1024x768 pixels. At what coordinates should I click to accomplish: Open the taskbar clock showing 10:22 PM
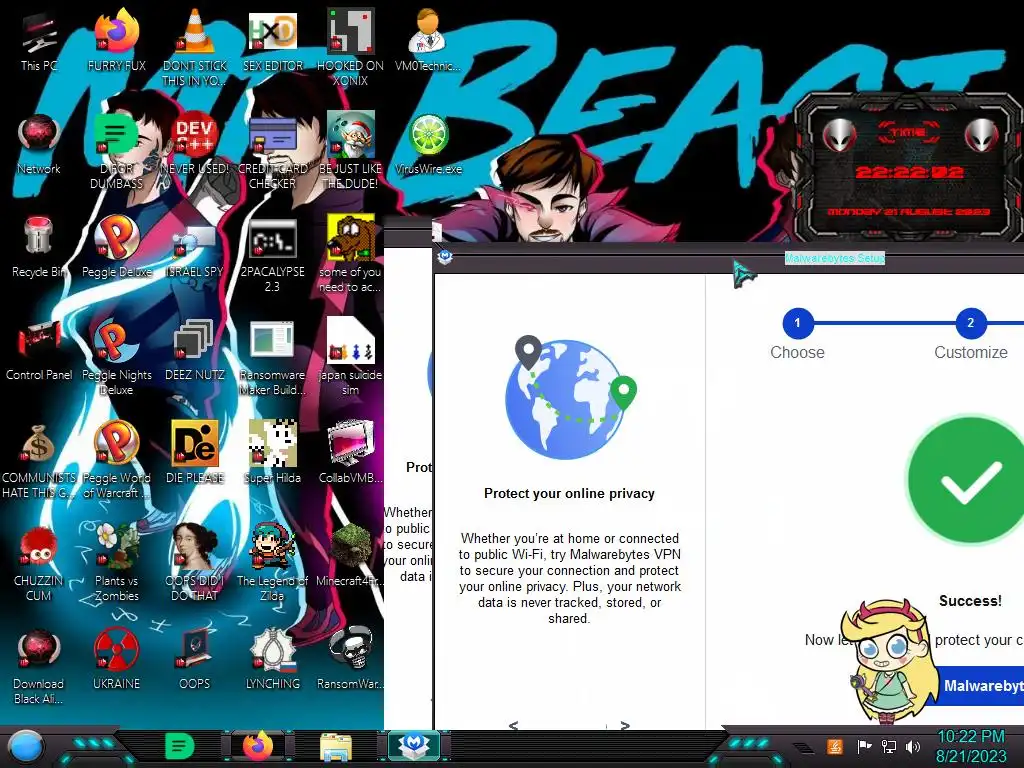(x=971, y=746)
